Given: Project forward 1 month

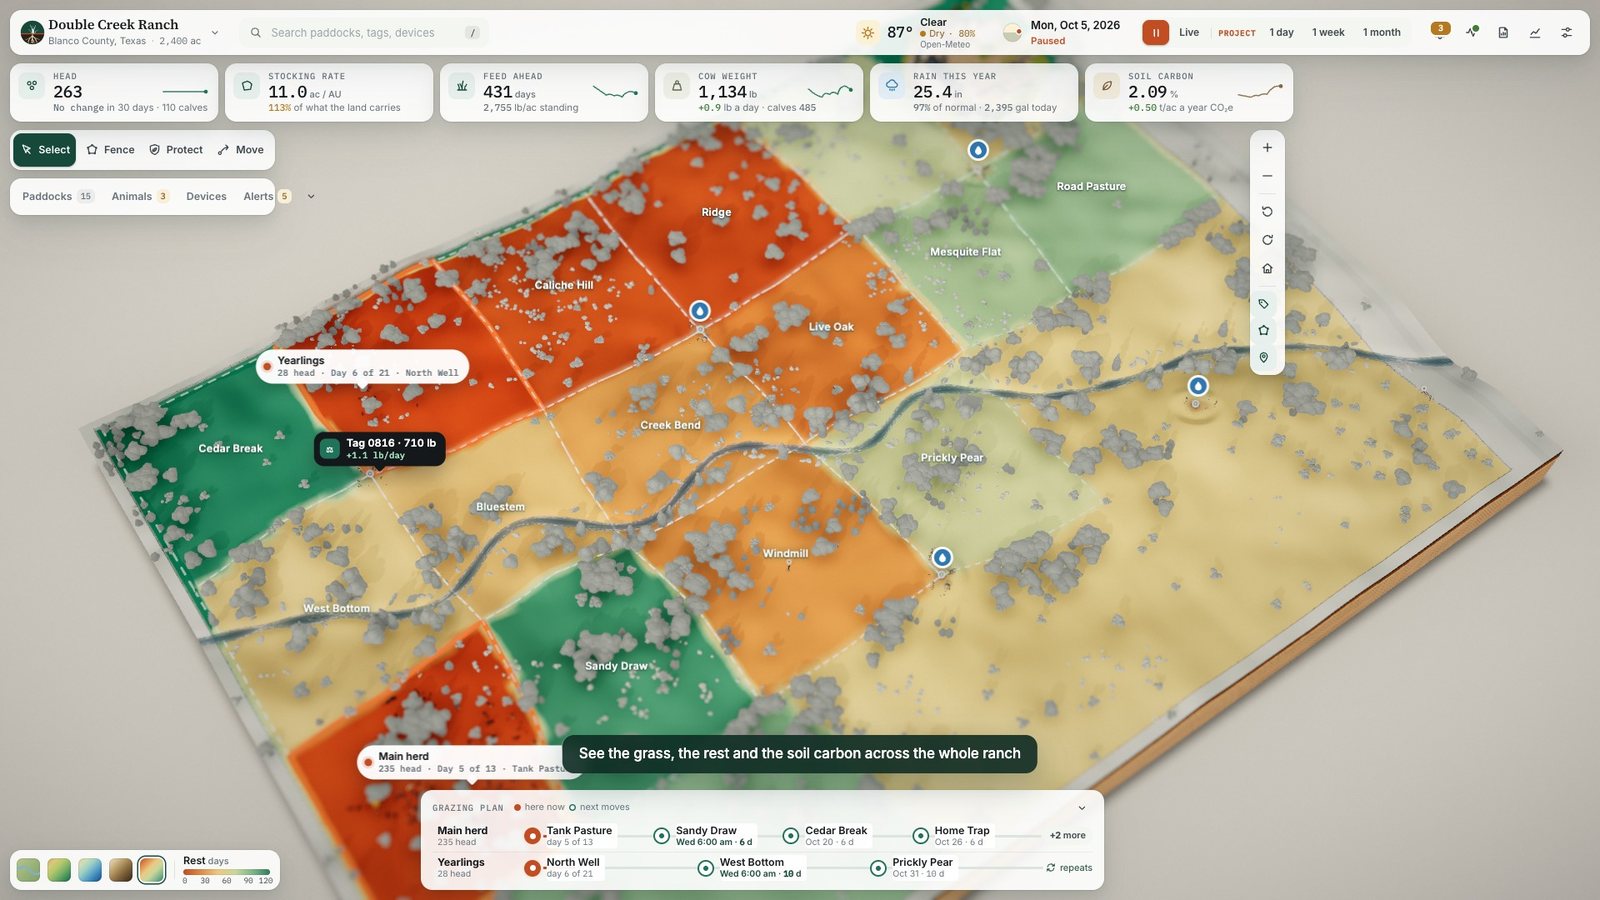Looking at the screenshot, I should 1381,32.
